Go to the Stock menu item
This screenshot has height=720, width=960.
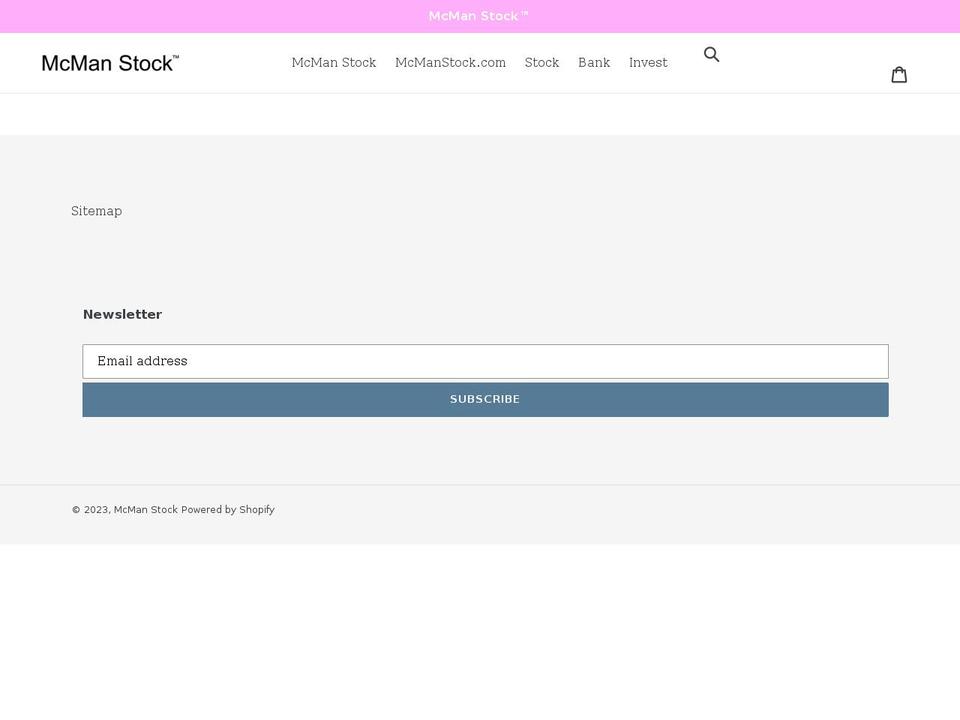[x=542, y=62]
